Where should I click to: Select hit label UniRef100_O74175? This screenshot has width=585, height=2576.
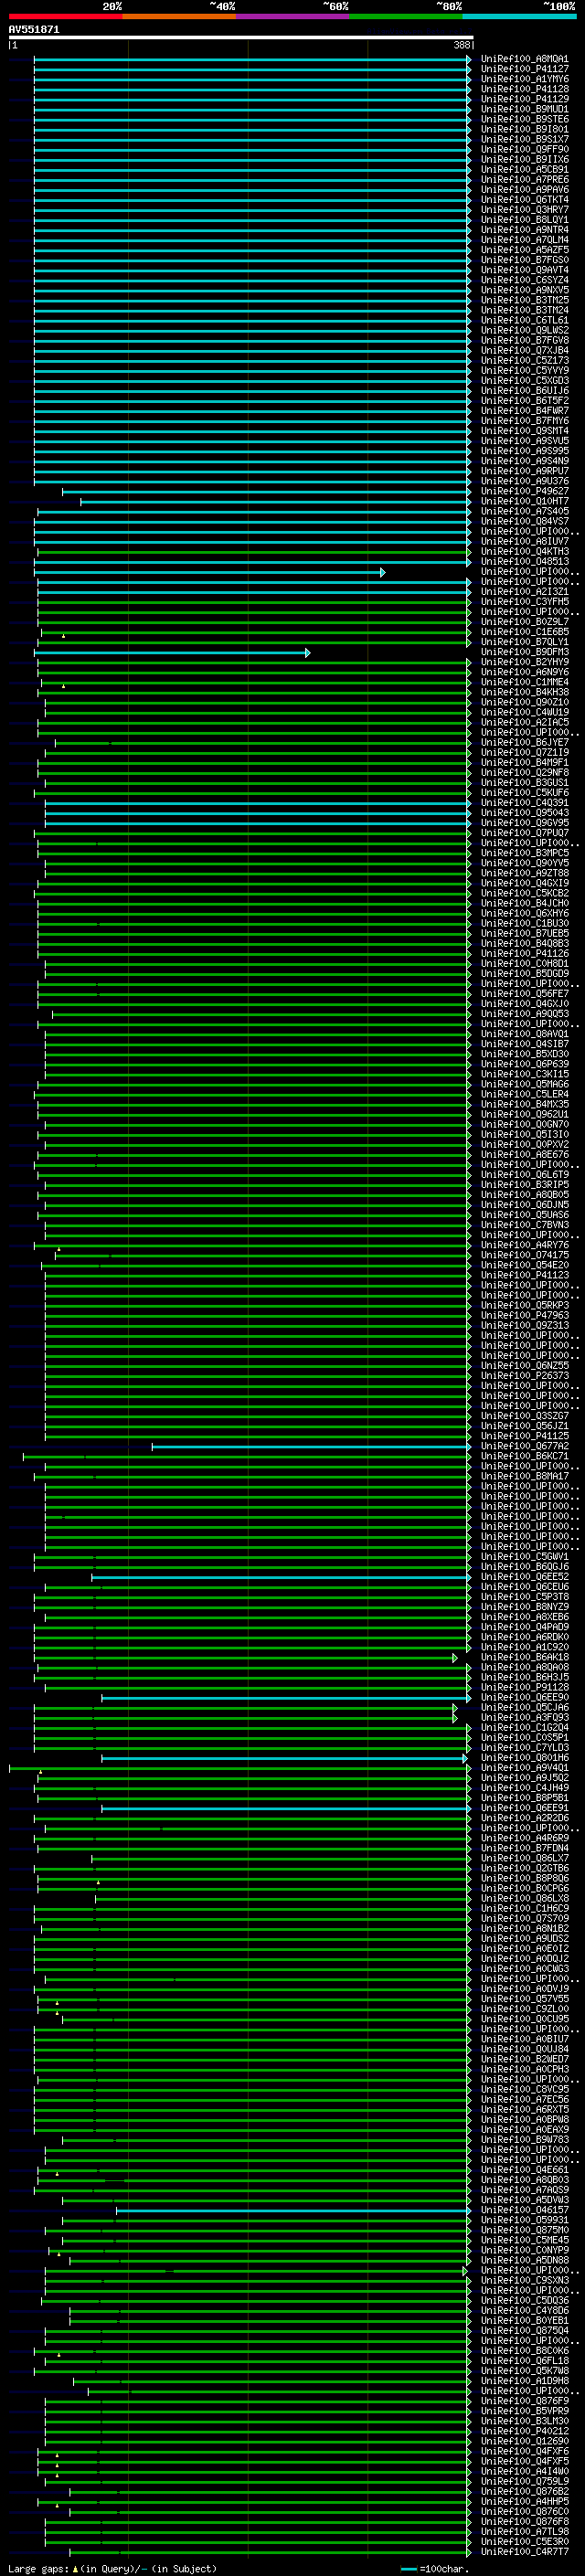pos(525,1254)
